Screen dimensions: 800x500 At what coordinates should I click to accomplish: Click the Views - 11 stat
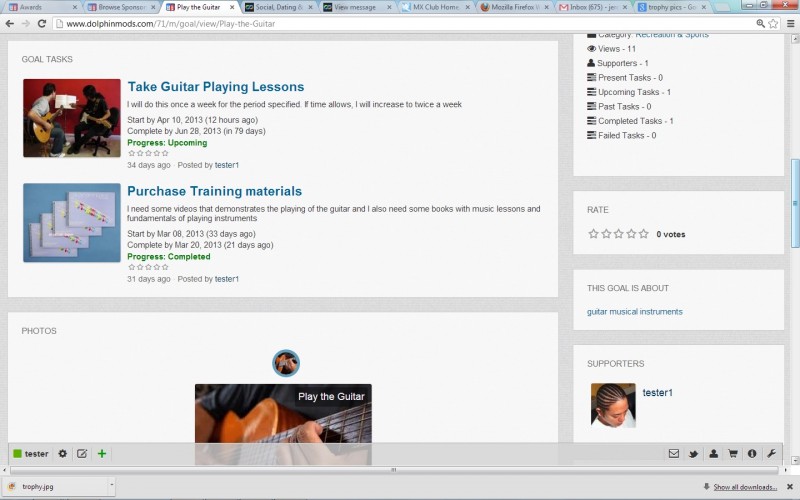(611, 48)
